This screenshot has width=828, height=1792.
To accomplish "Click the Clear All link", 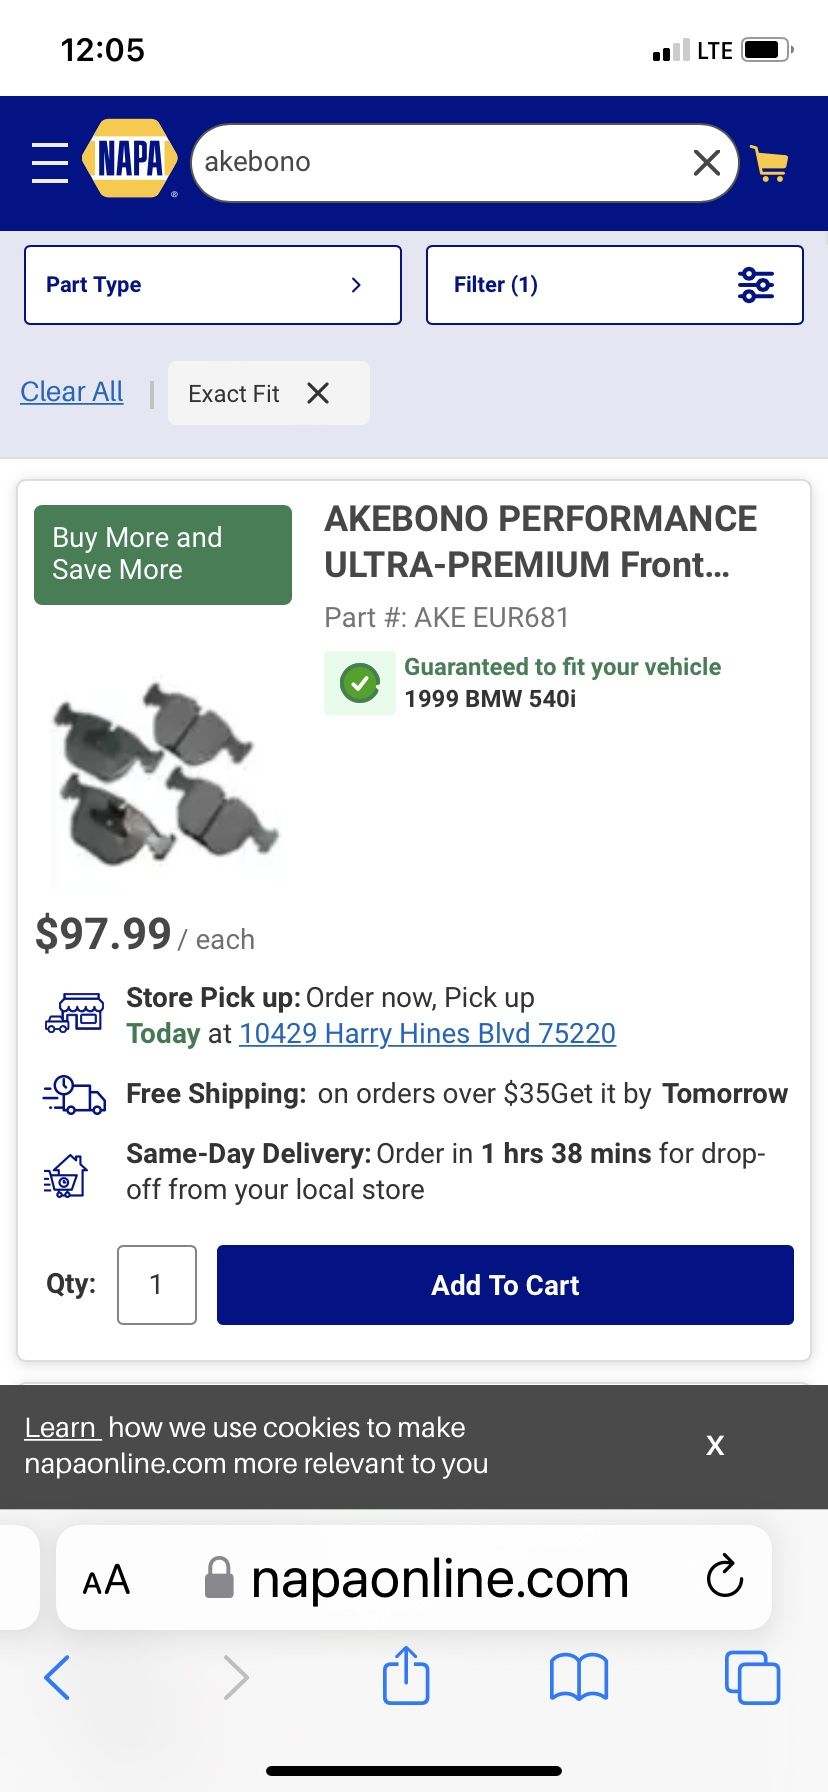I will tap(72, 392).
